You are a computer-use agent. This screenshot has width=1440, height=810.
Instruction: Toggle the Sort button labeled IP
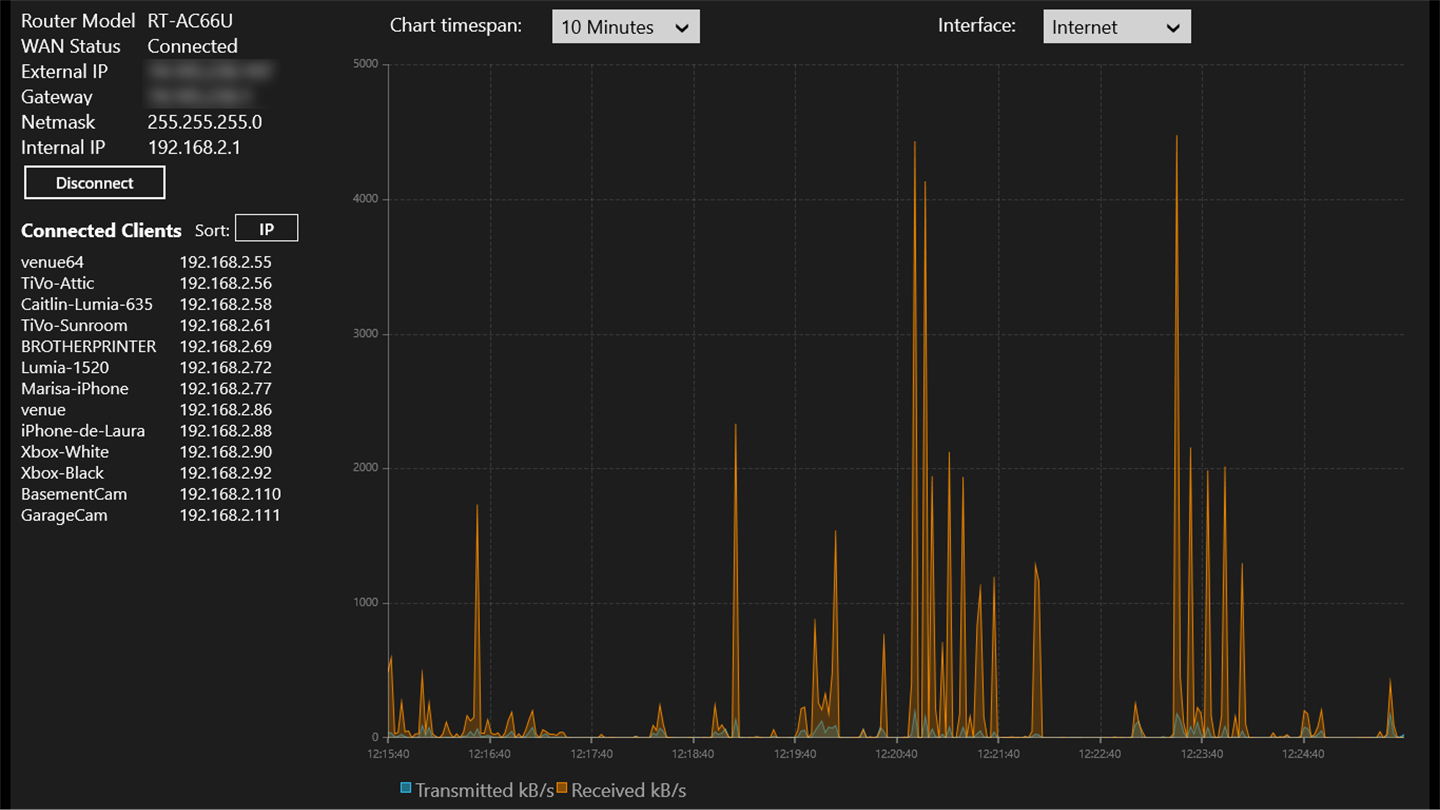point(267,229)
